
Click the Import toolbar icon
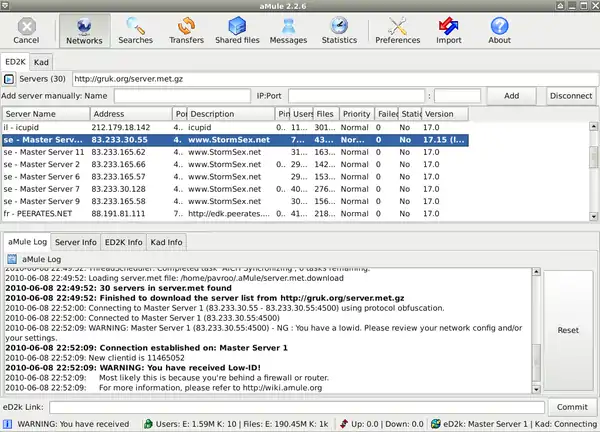point(449,29)
